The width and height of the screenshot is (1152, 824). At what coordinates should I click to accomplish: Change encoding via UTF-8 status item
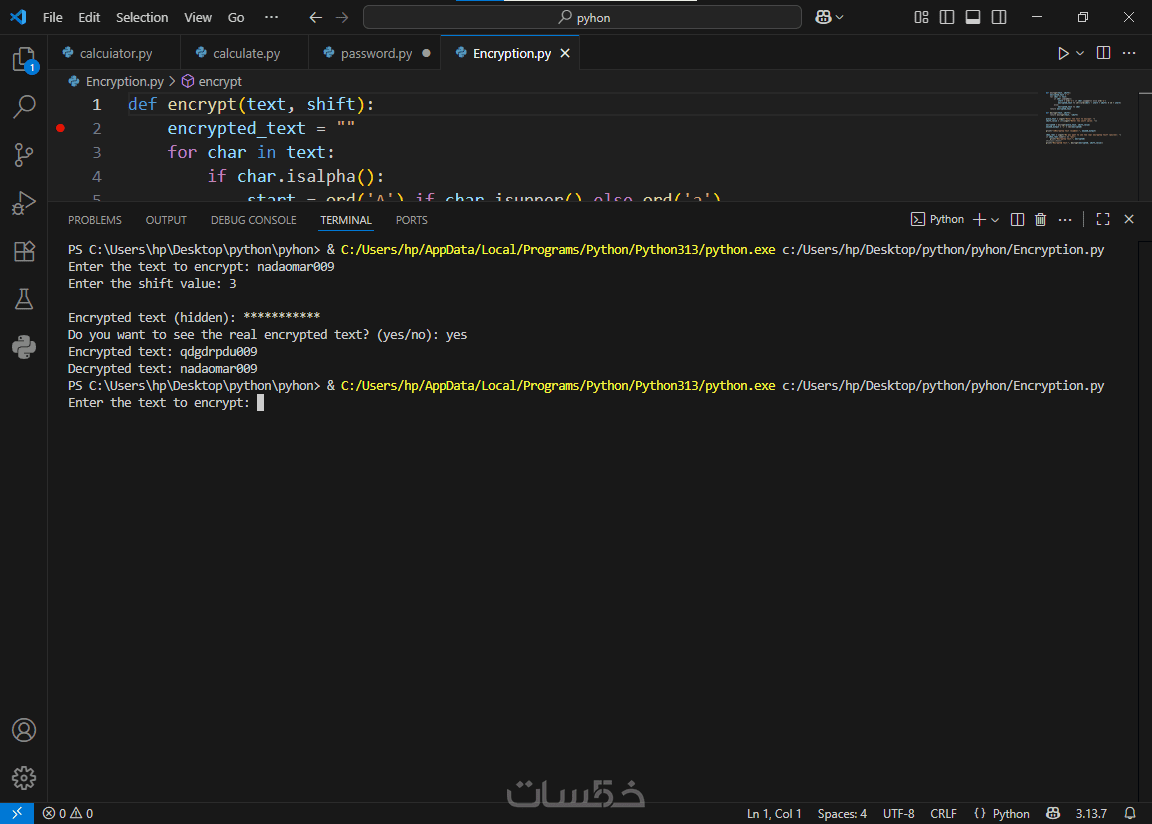tap(899, 814)
